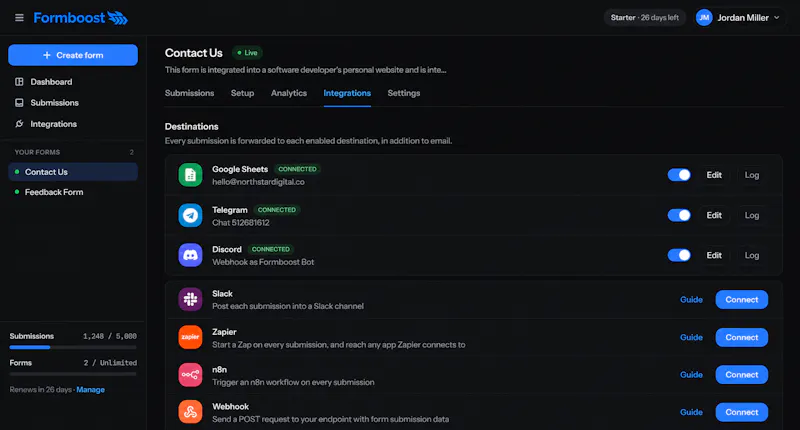Click the Forms usage progress bar
The height and width of the screenshot is (430, 800).
[73, 374]
